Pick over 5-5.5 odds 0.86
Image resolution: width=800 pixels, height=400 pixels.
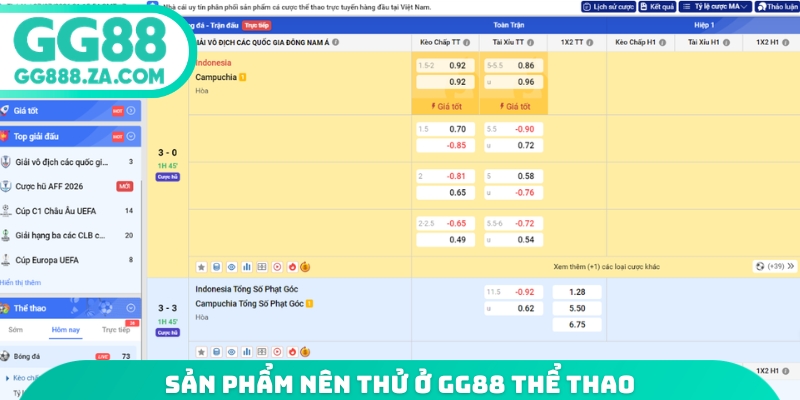(513, 66)
